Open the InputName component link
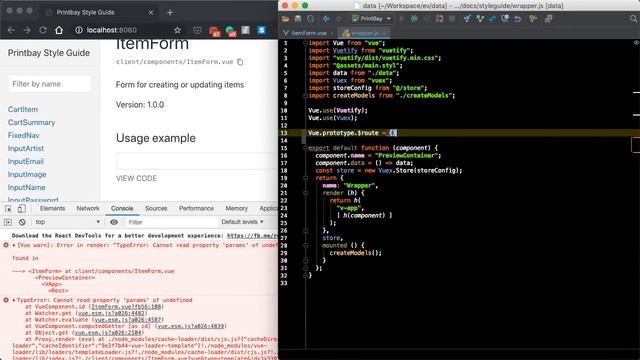 click(x=27, y=188)
